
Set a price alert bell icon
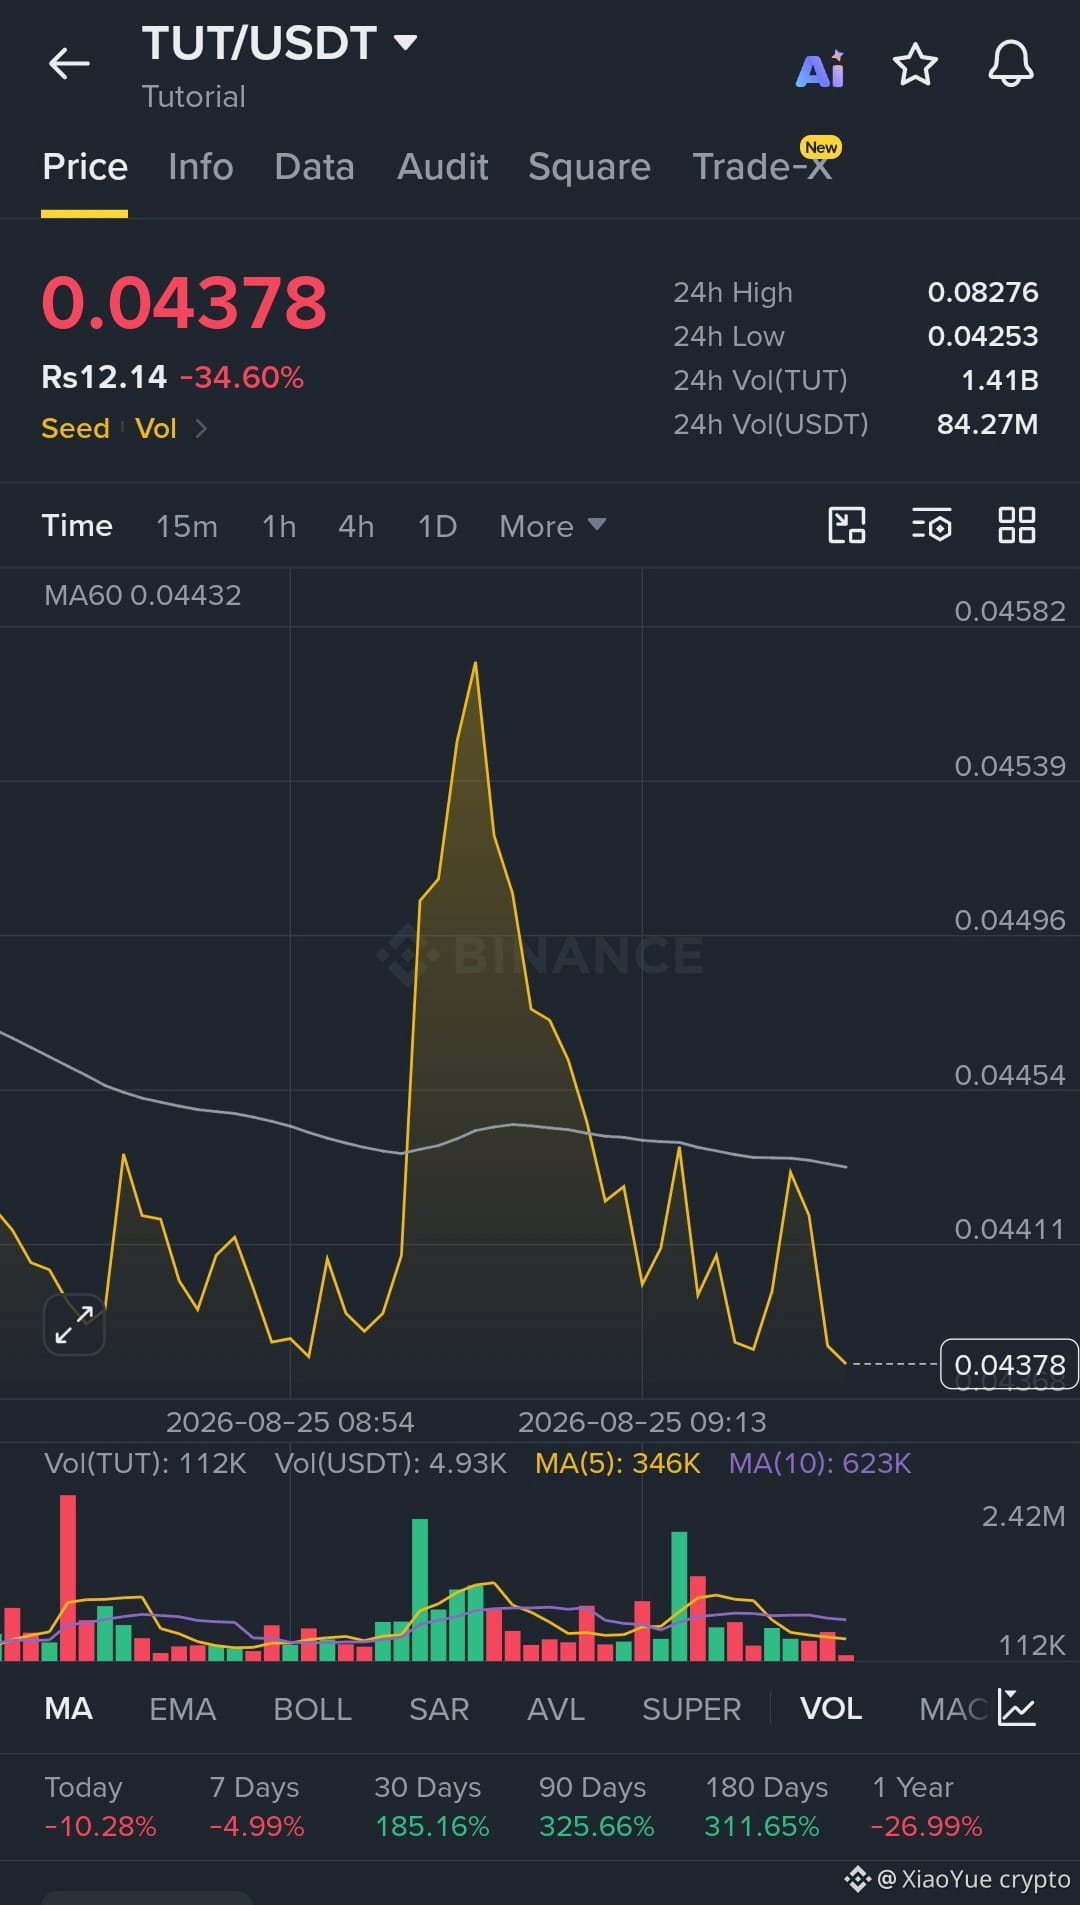pyautogui.click(x=1011, y=65)
